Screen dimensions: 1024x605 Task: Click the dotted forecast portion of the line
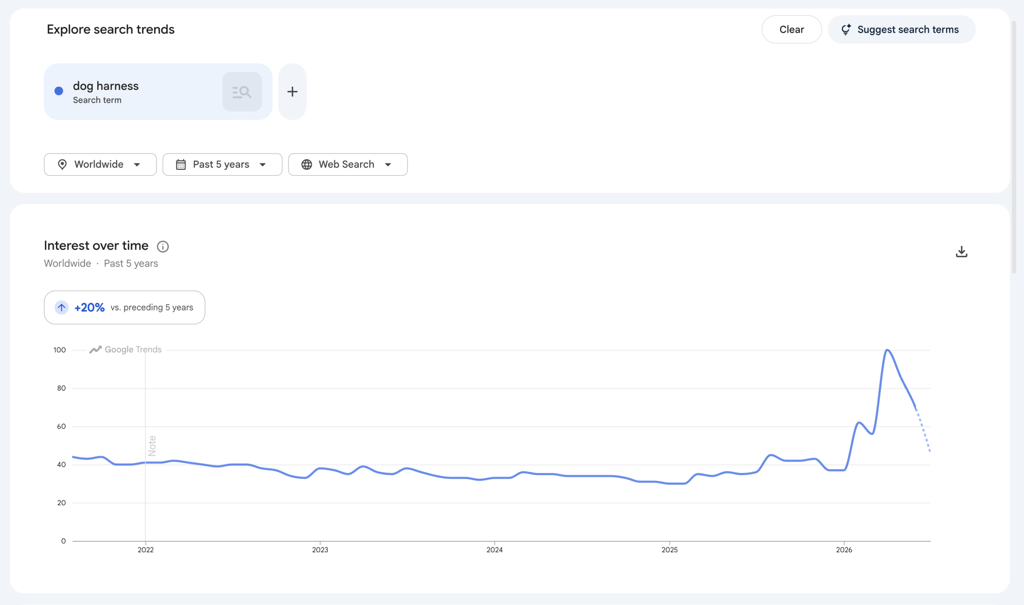point(923,431)
